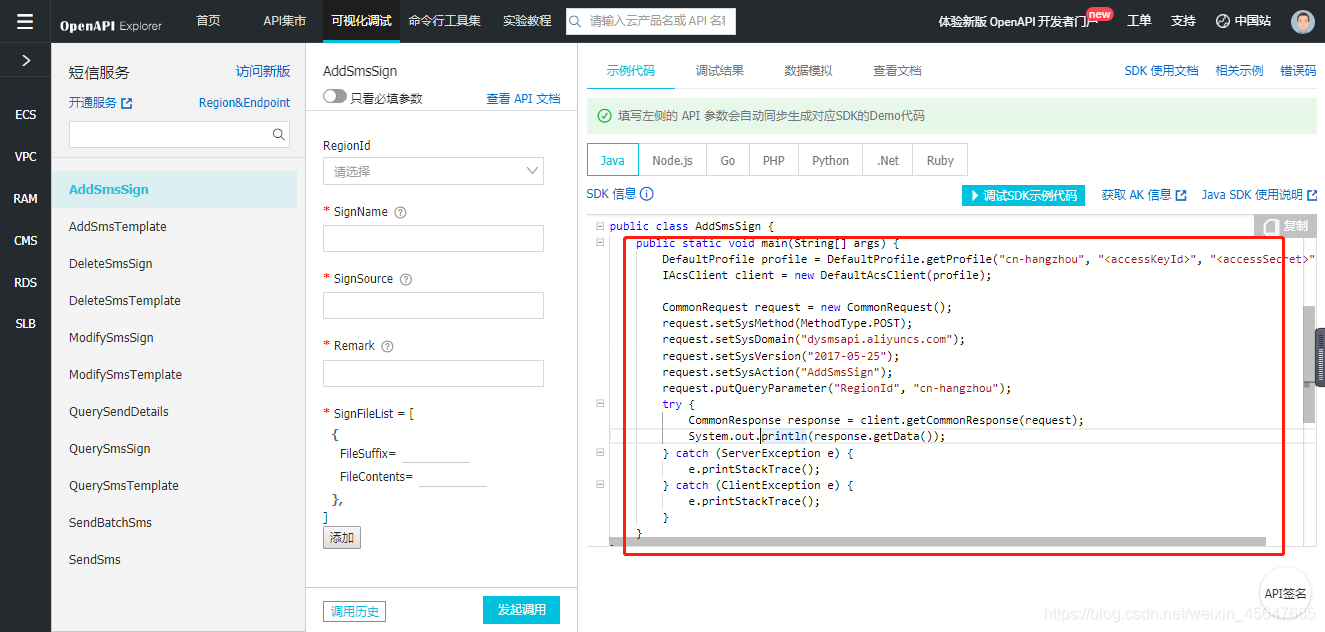Select SendBatchSms in the API list
The image size is (1325, 632).
pos(110,522)
